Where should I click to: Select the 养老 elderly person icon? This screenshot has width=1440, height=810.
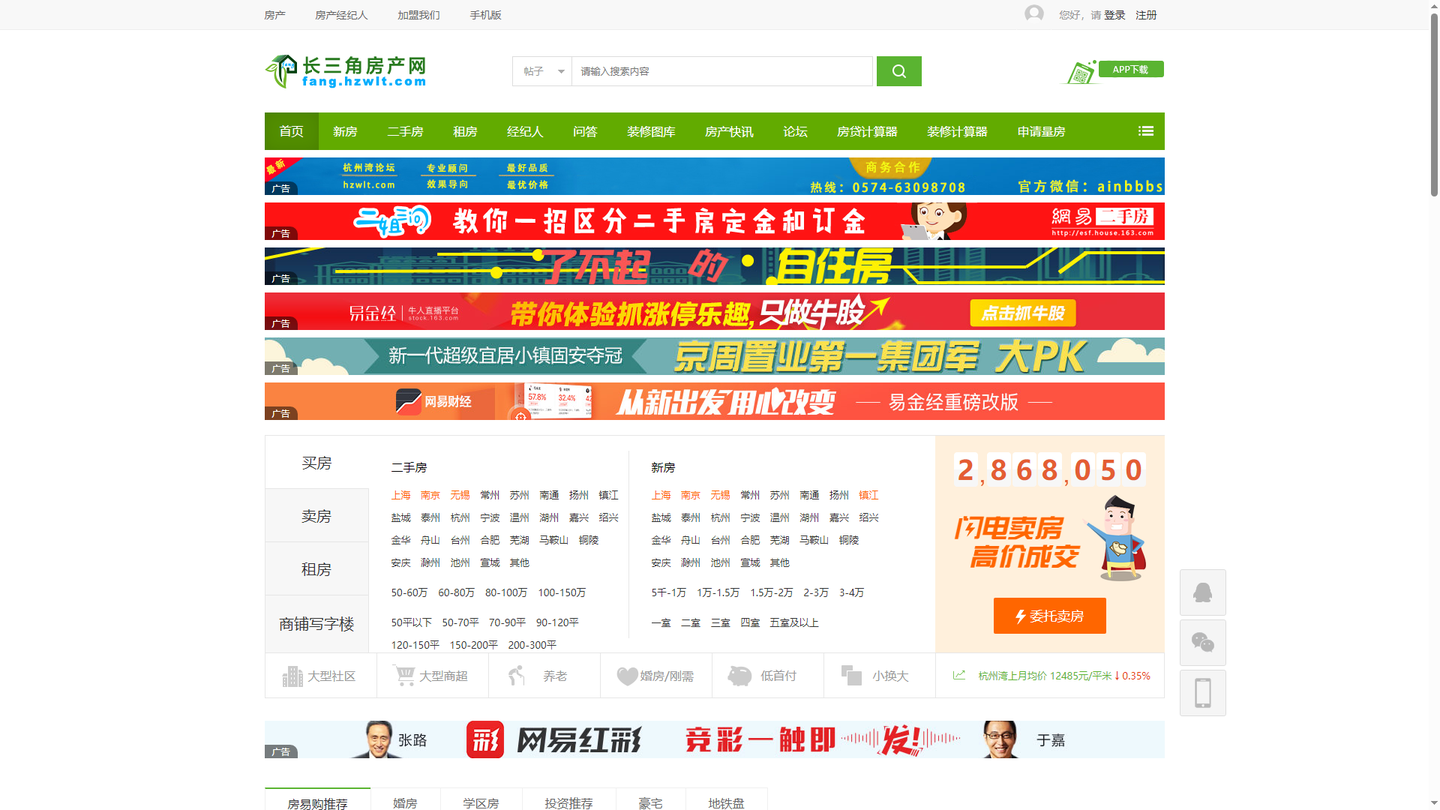click(x=516, y=675)
